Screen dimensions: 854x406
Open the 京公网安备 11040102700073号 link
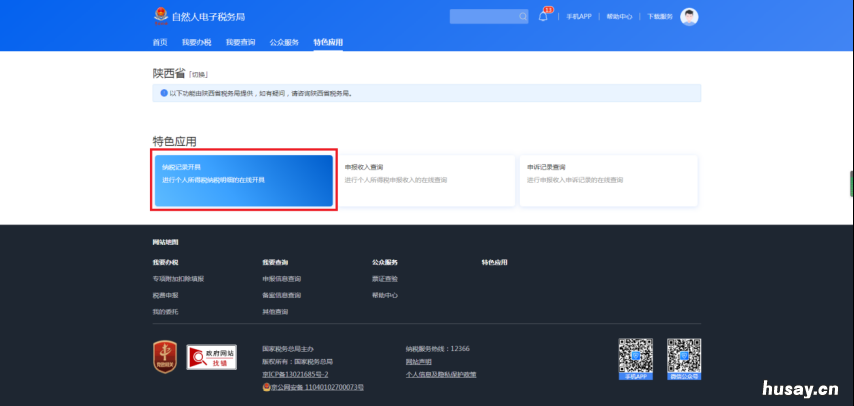(317, 387)
